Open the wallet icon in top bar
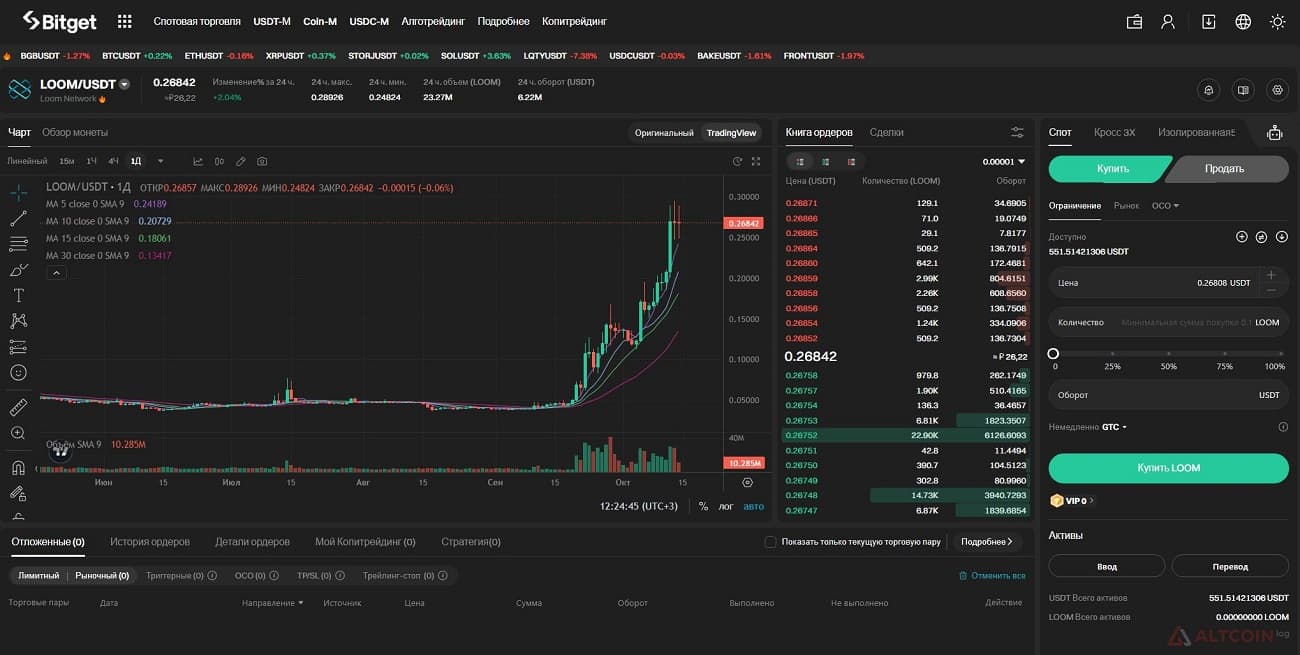This screenshot has height=655, width=1300. pos(1134,21)
